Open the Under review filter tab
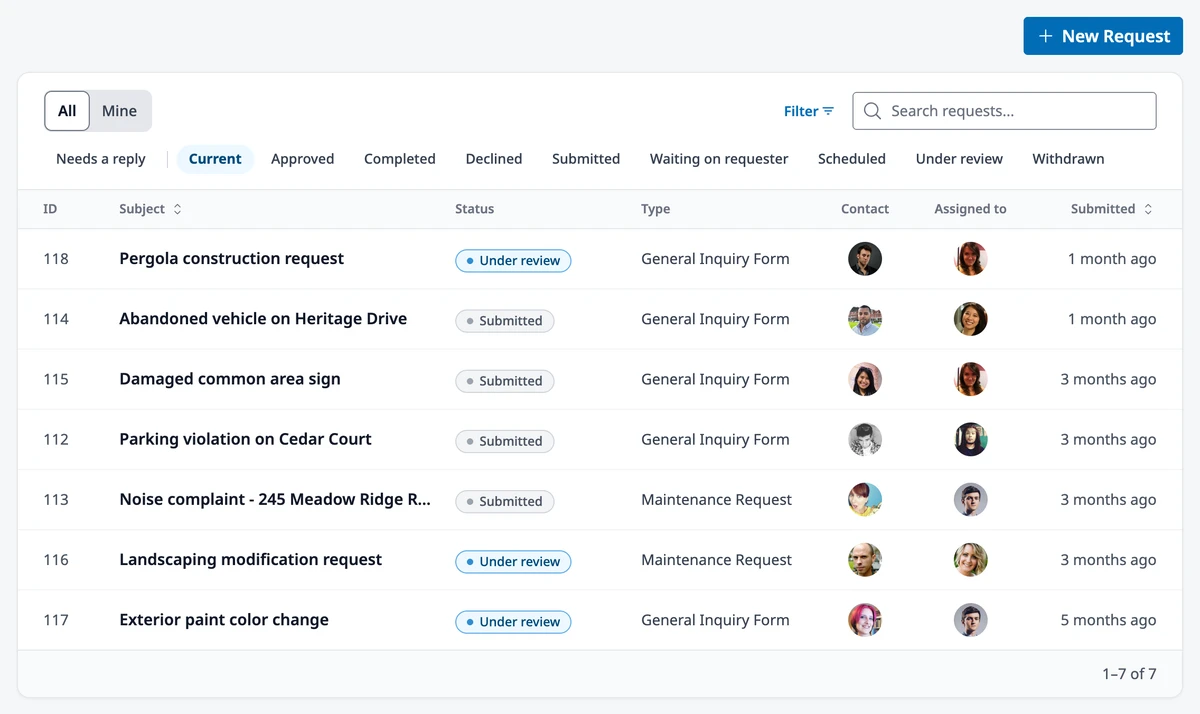 click(x=959, y=159)
